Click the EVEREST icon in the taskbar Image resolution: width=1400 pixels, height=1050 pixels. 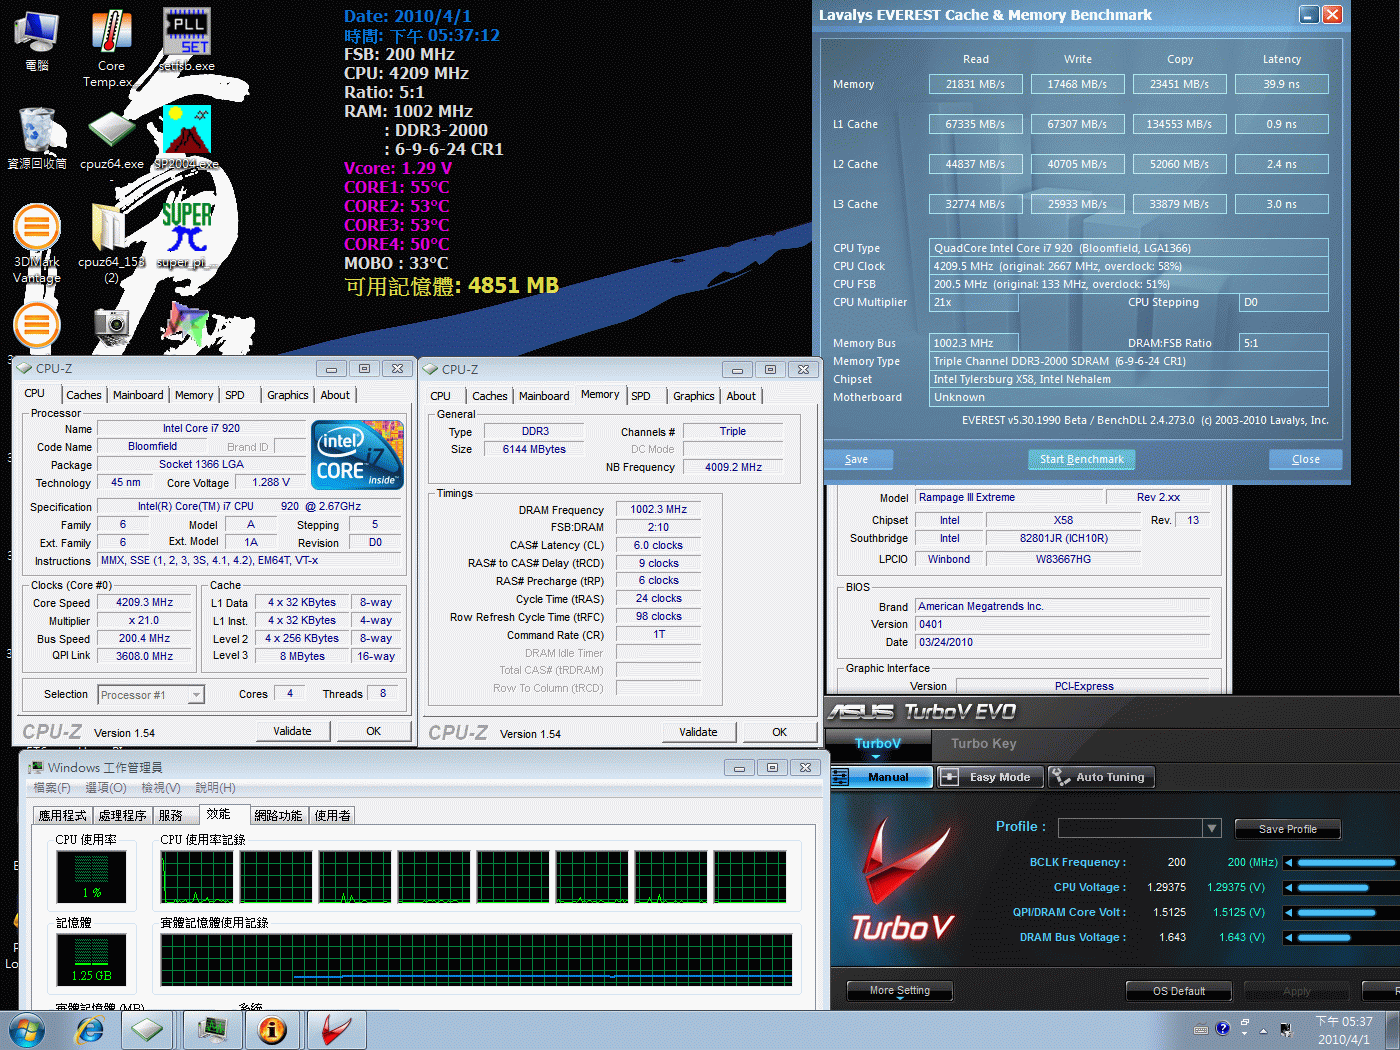272,1029
